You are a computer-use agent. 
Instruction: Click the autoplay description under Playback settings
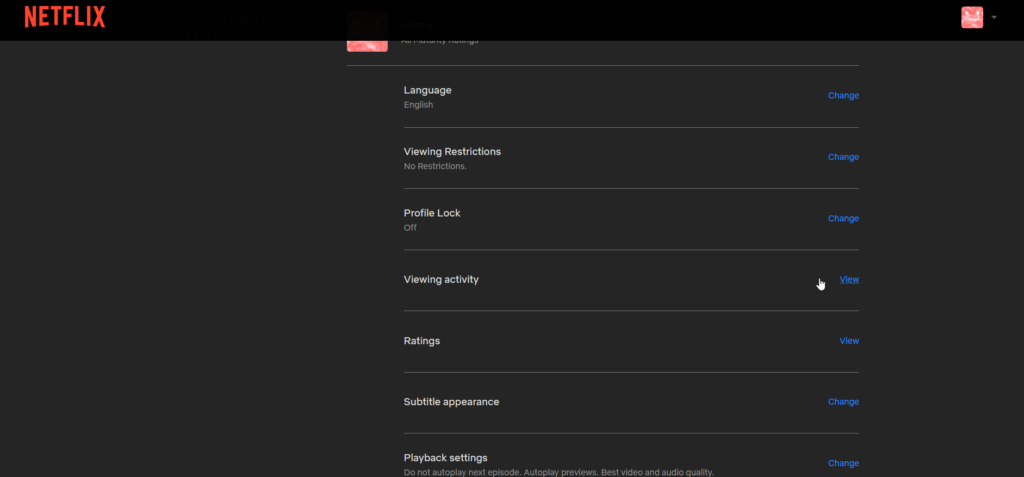click(x=558, y=472)
